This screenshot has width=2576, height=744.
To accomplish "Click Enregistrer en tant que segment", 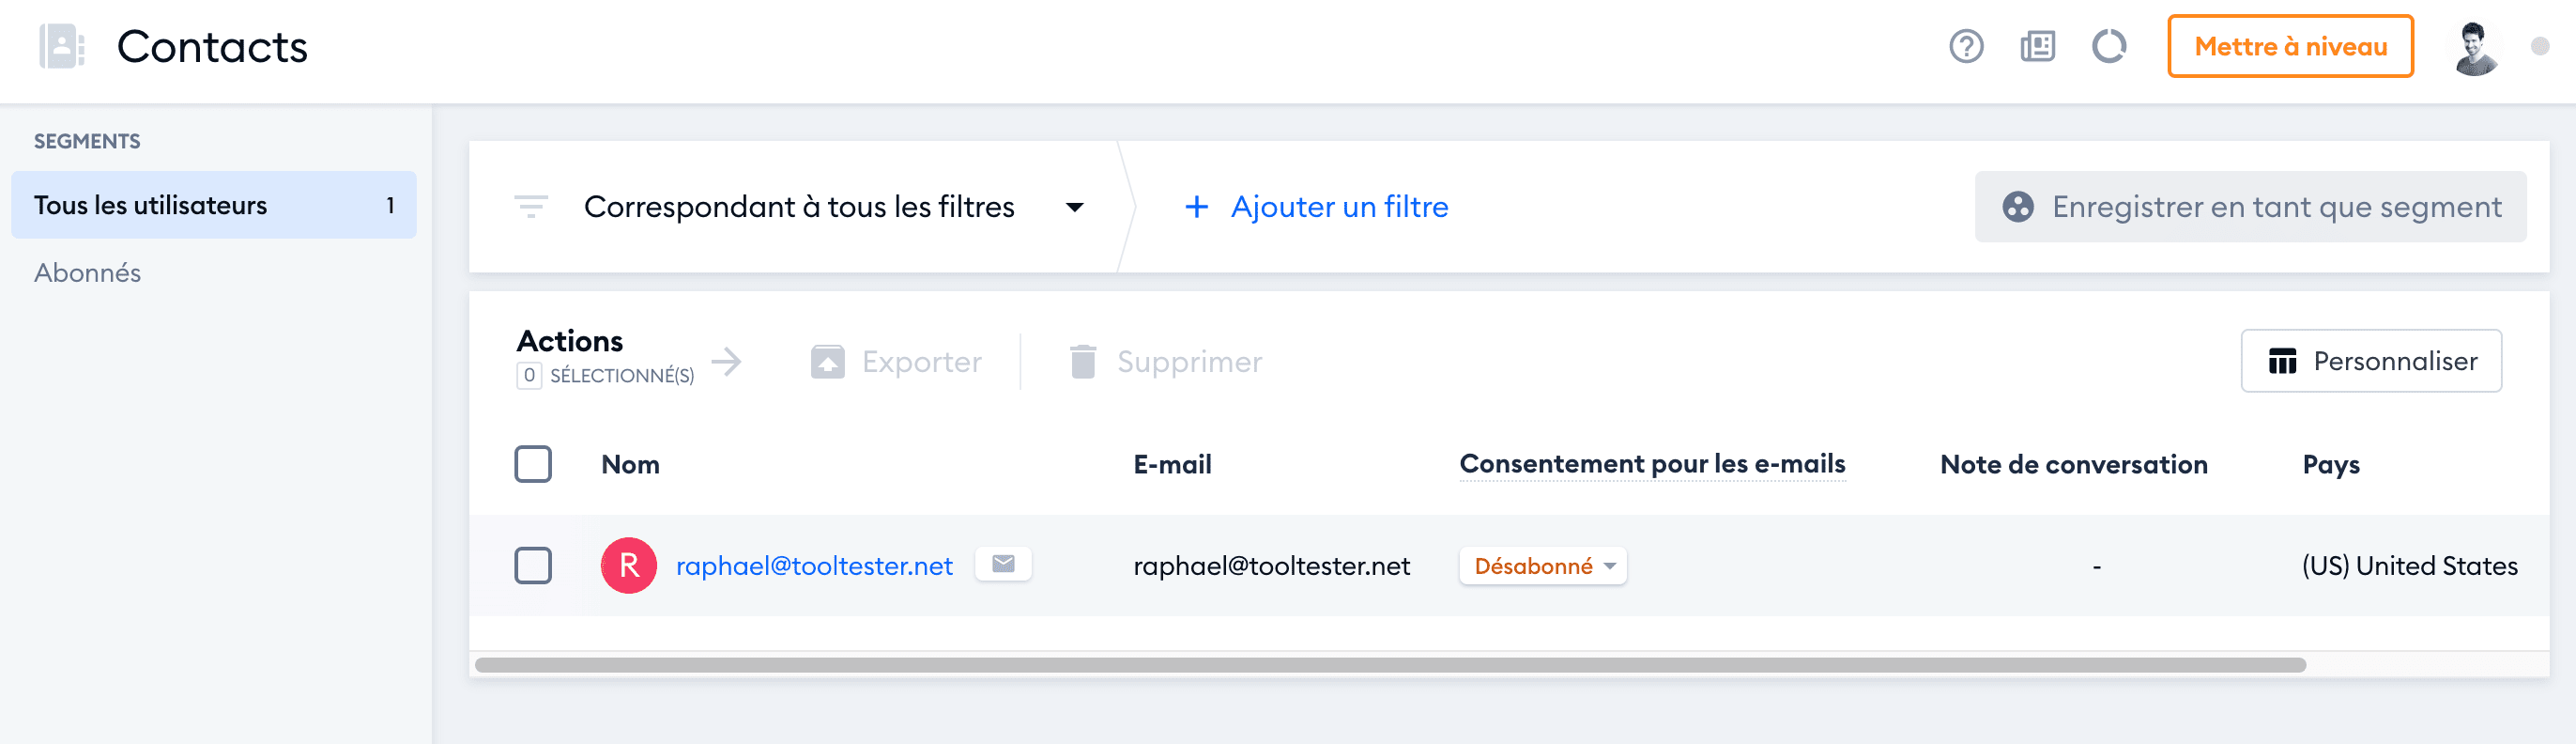I will (x=2250, y=207).
